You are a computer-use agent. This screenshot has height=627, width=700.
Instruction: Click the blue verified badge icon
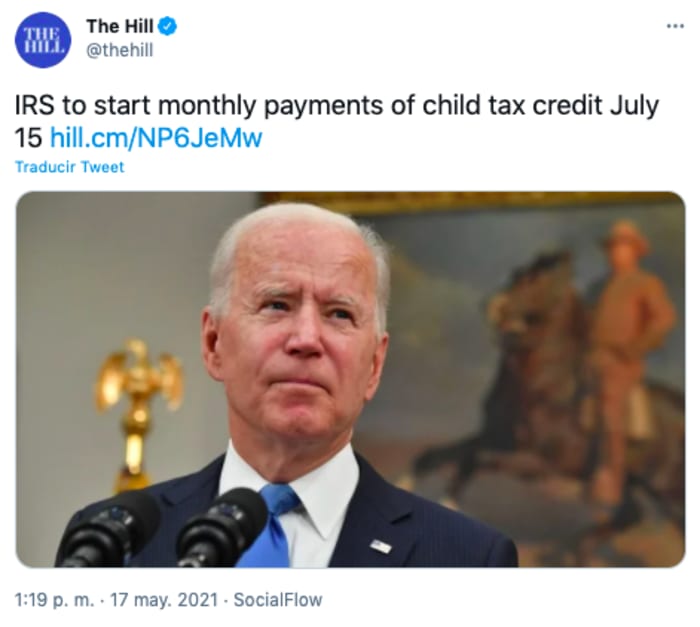(x=168, y=26)
